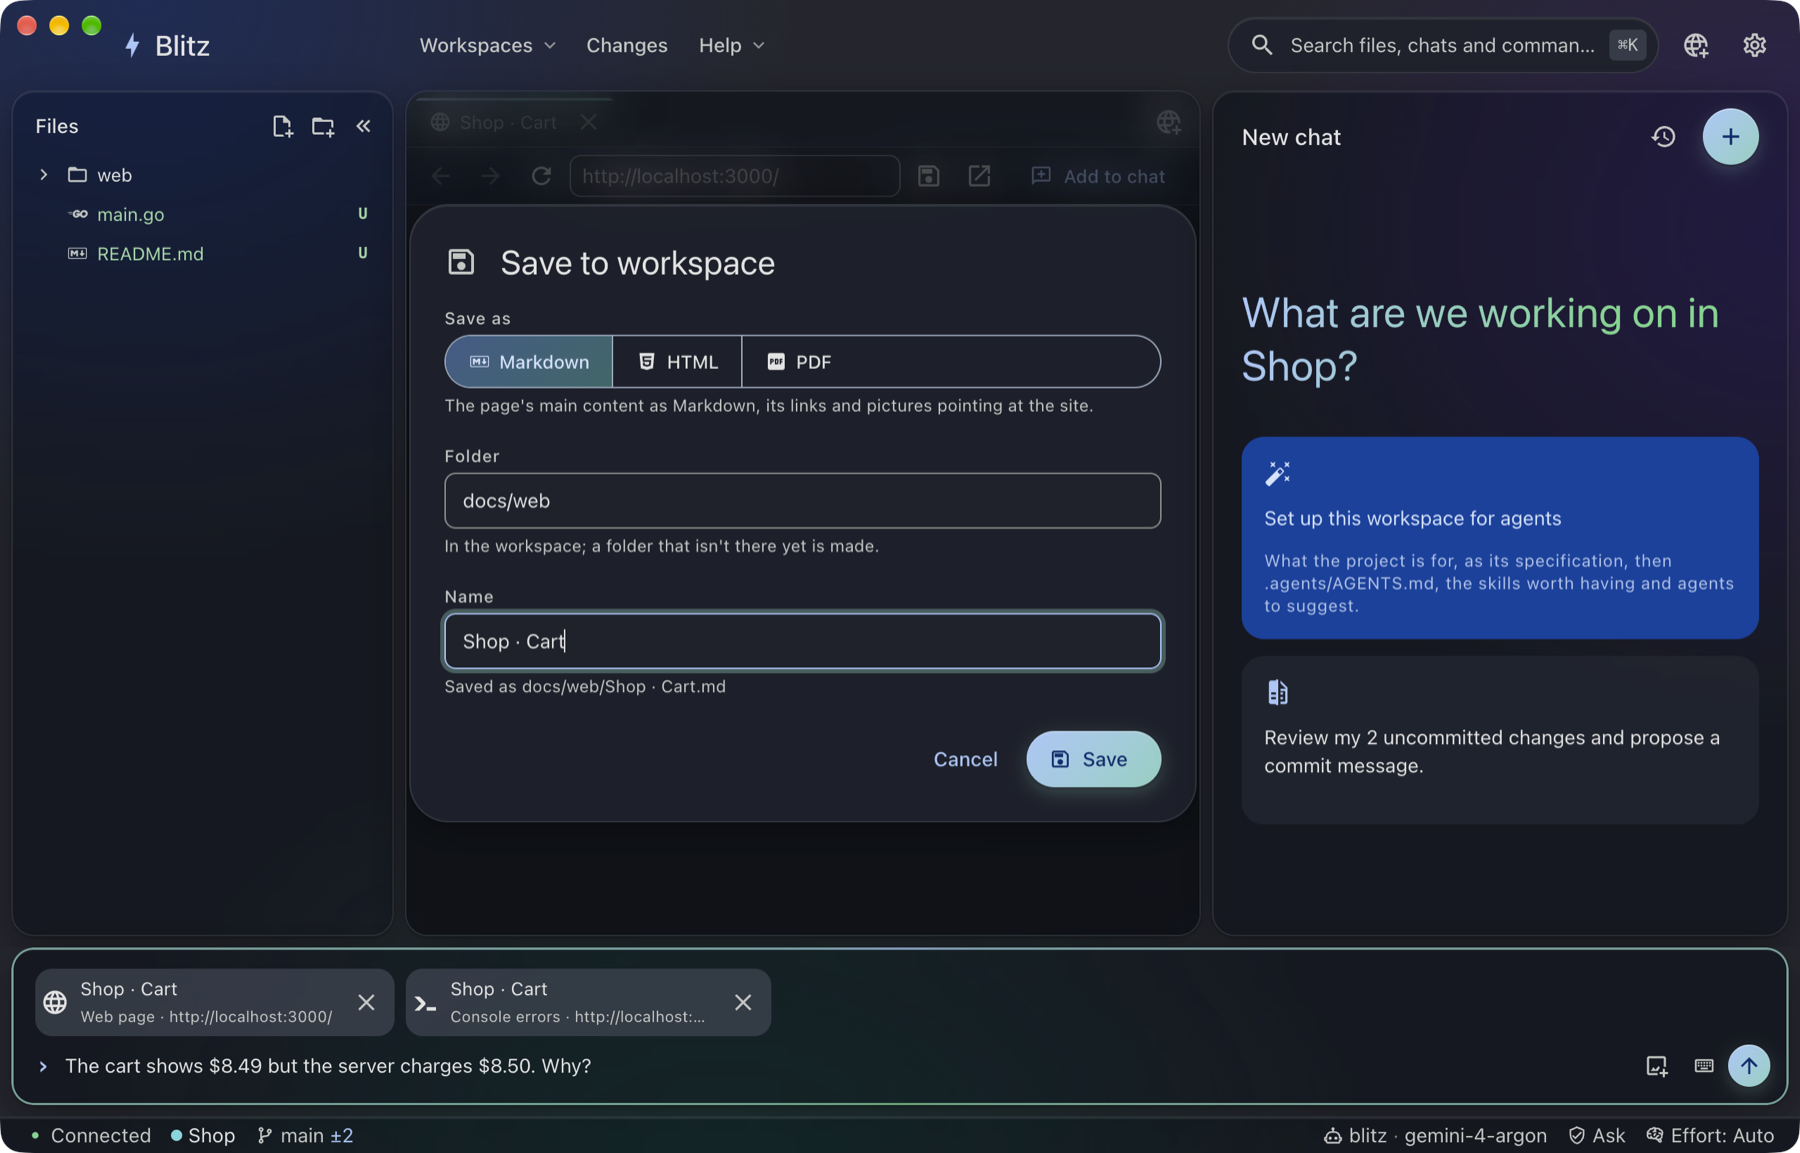
Task: Click the add image attachment icon in chat input
Action: point(1657,1066)
